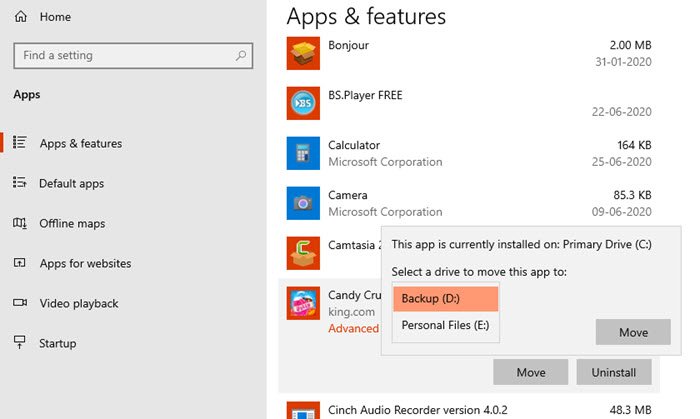Open Startup apps settings
700x419 pixels.
click(x=57, y=343)
